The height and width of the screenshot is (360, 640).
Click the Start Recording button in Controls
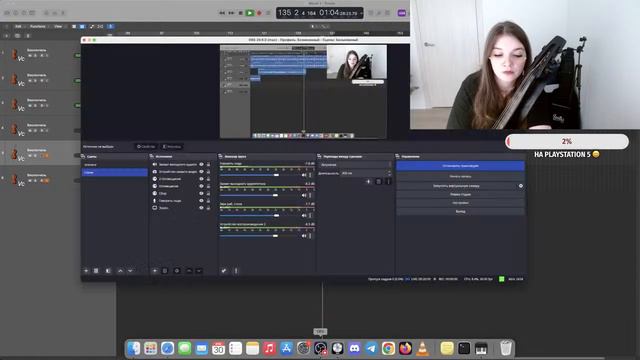pos(460,177)
